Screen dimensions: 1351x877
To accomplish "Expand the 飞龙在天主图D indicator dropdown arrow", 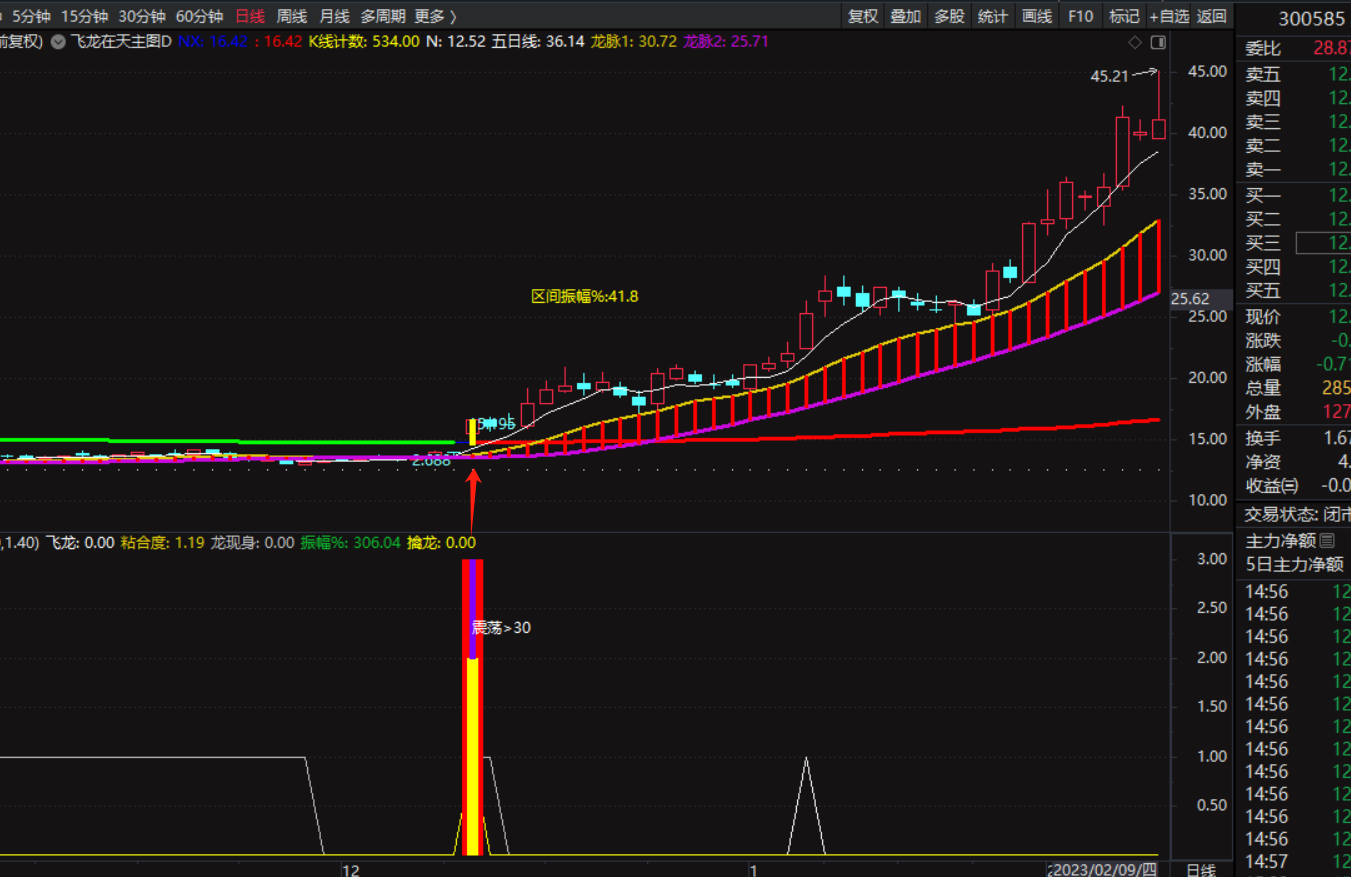I will (57, 42).
